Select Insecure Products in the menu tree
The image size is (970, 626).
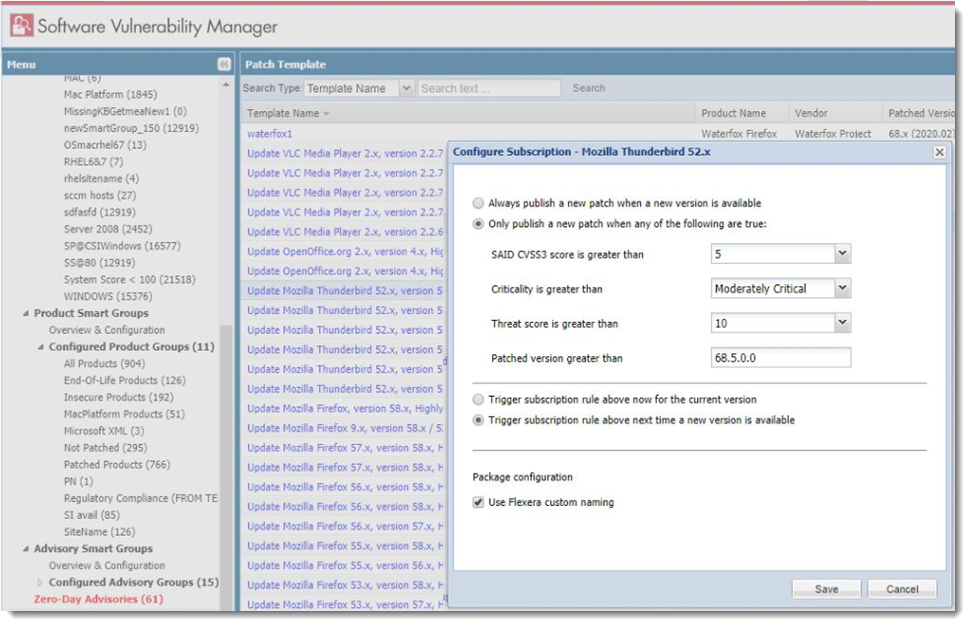[104, 397]
